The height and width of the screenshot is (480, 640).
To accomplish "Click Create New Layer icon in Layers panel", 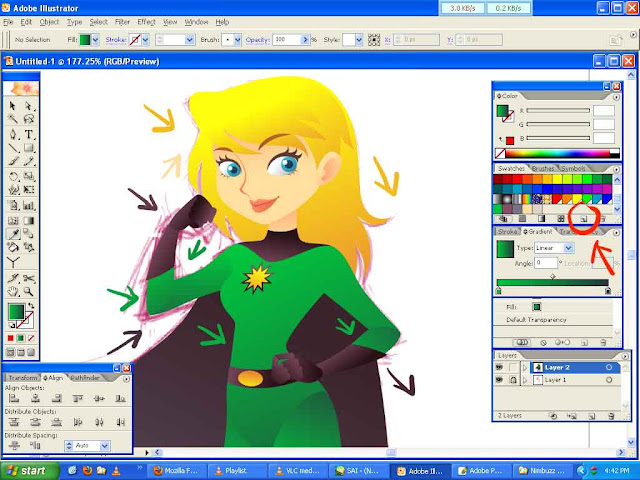I will point(591,416).
